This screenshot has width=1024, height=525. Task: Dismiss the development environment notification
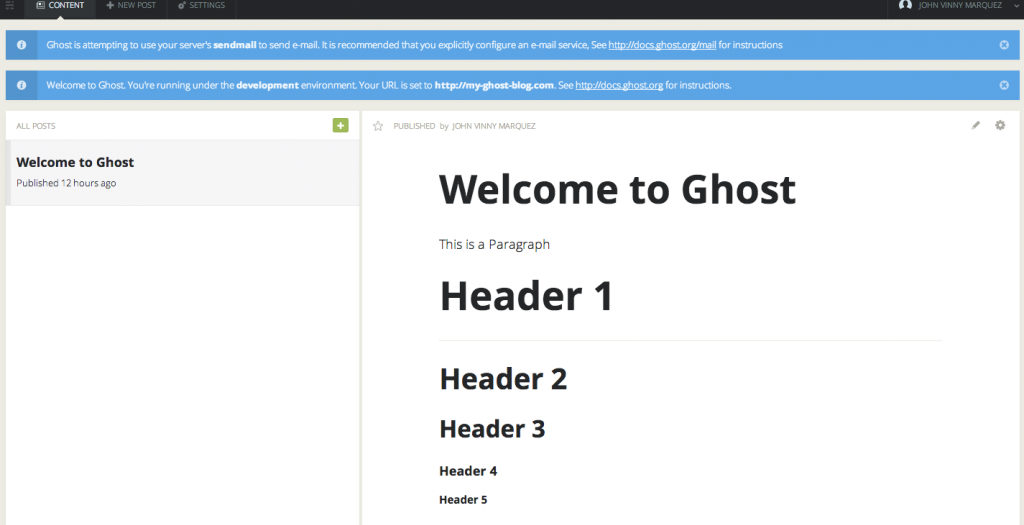coord(1004,86)
